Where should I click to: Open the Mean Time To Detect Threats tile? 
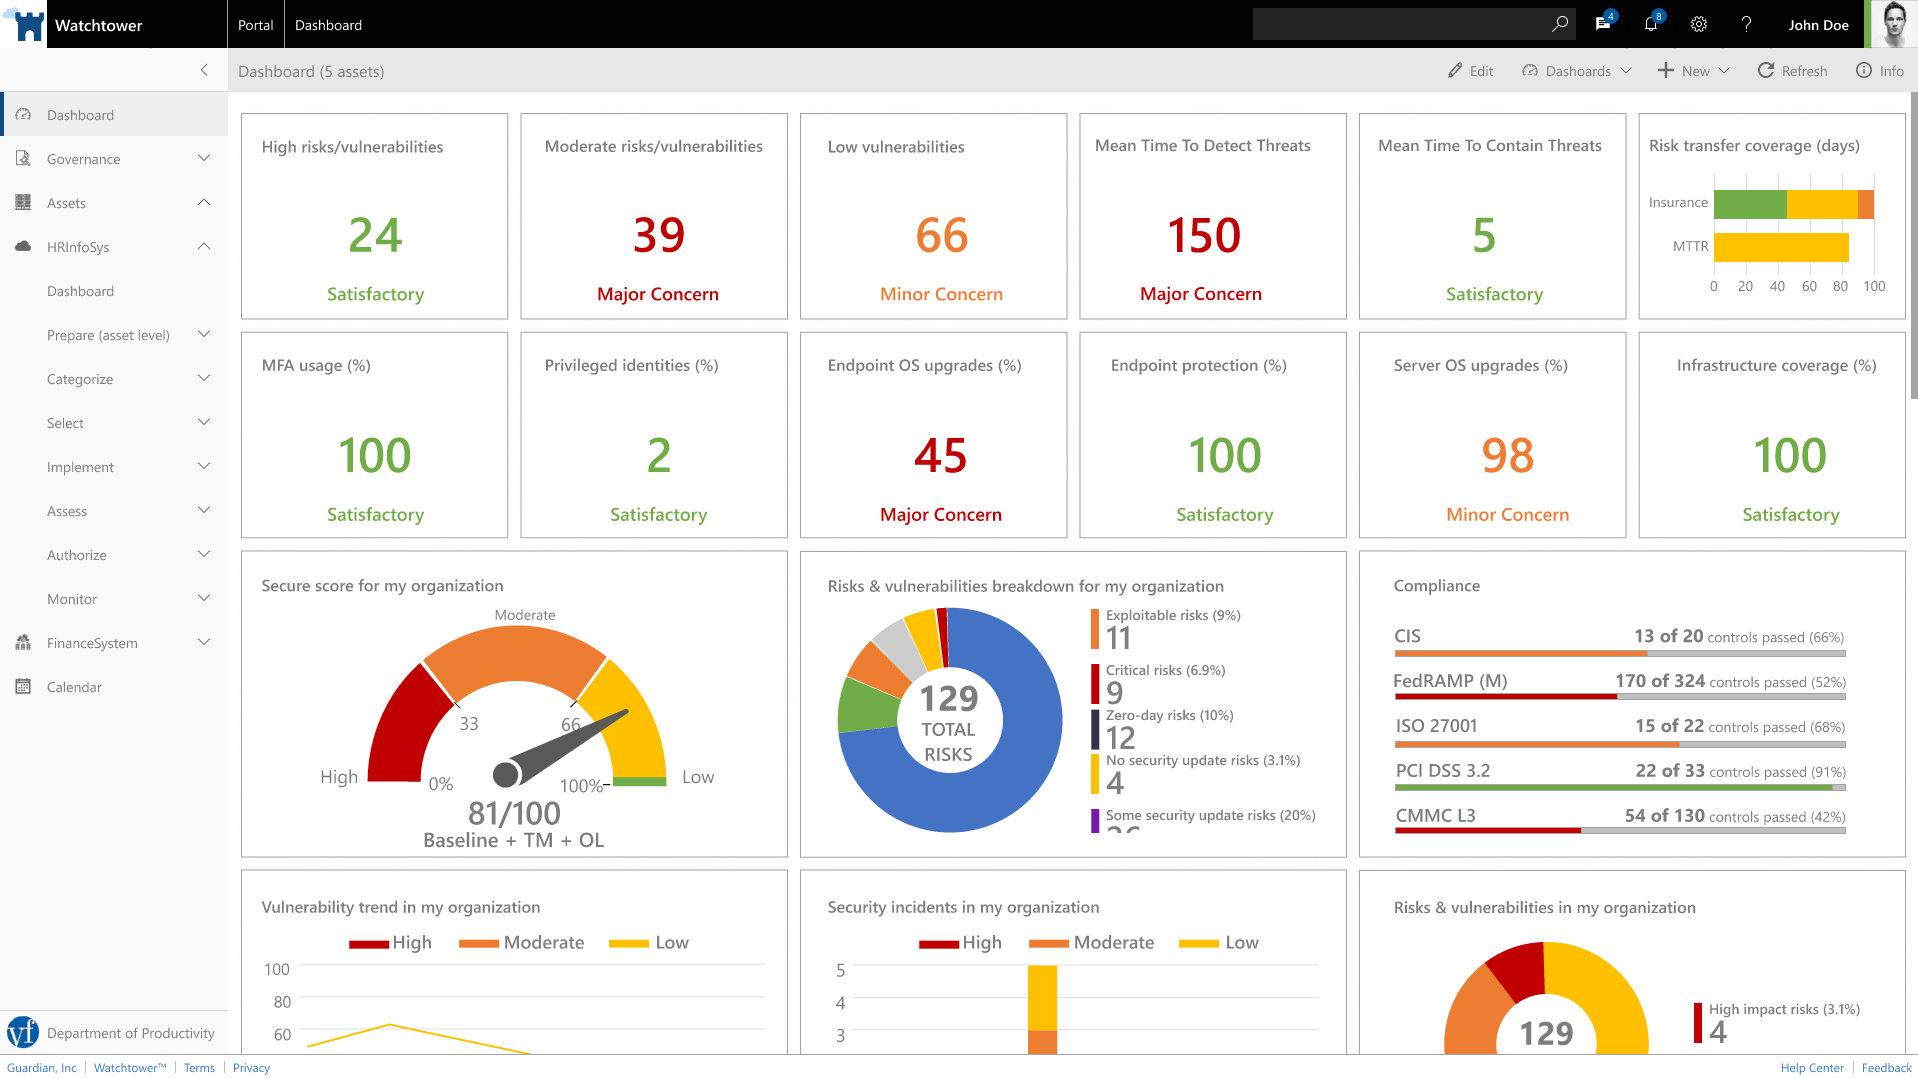(x=1212, y=216)
